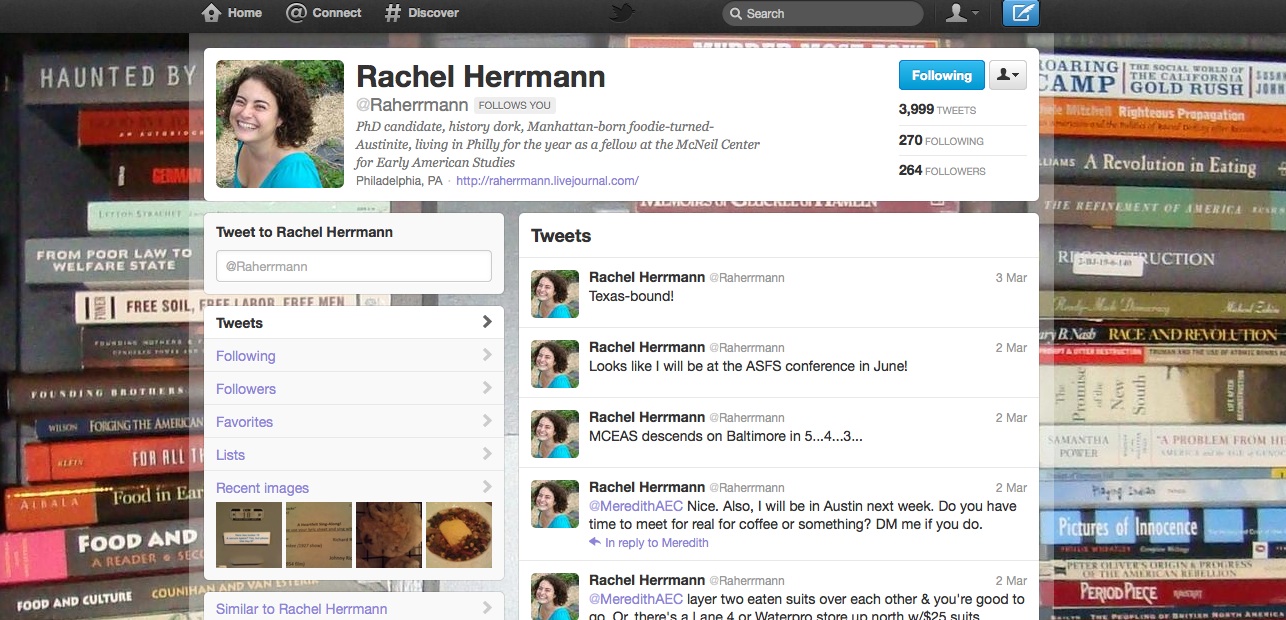Click the Home label in the top navigation
The image size is (1286, 620).
245,13
